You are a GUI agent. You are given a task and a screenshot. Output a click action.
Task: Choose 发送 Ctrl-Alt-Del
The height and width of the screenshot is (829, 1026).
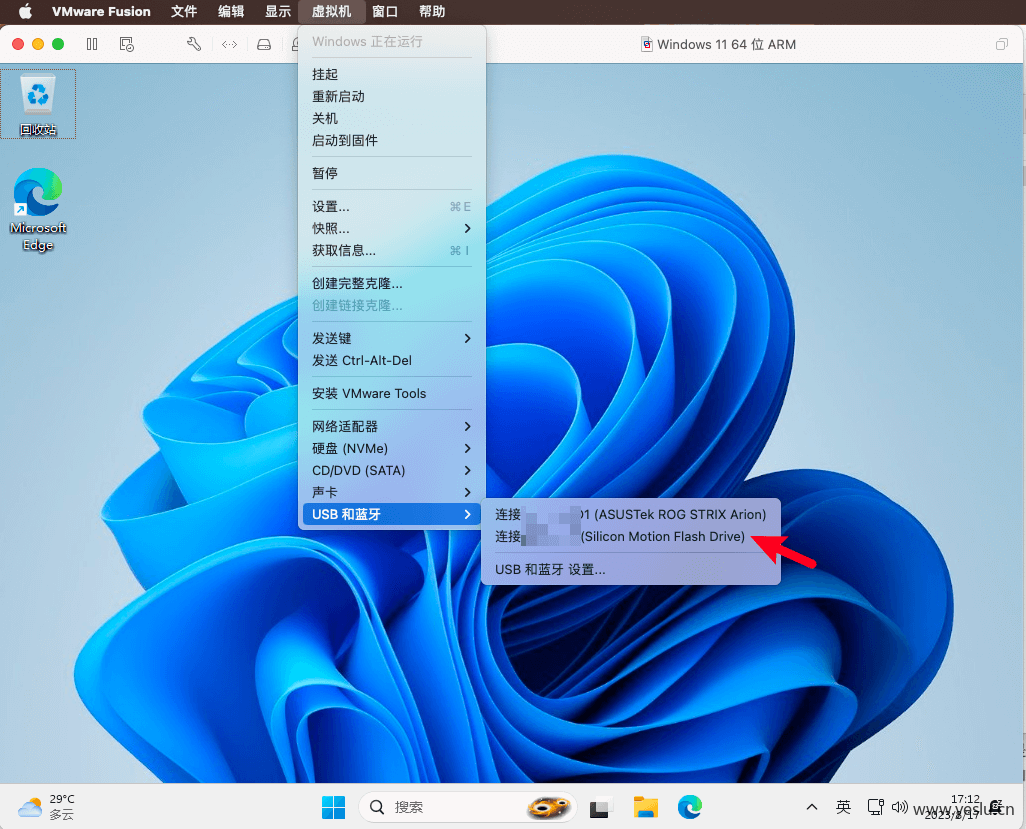point(391,360)
